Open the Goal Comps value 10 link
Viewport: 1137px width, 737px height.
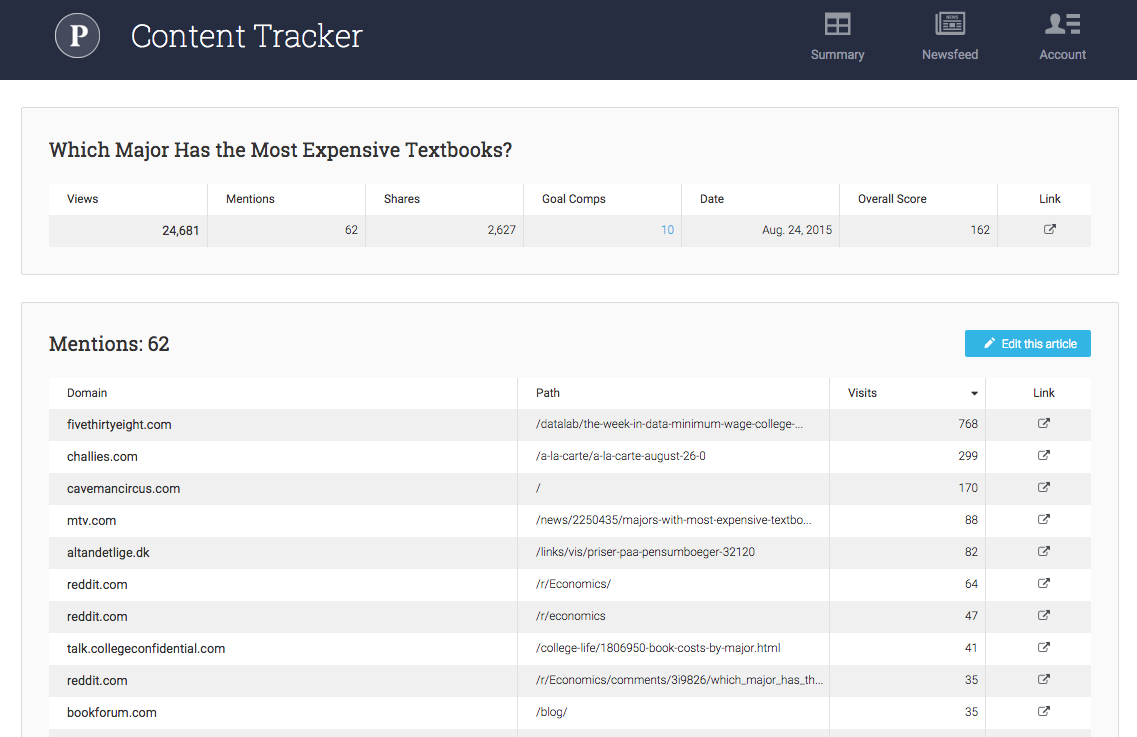pyautogui.click(x=667, y=229)
